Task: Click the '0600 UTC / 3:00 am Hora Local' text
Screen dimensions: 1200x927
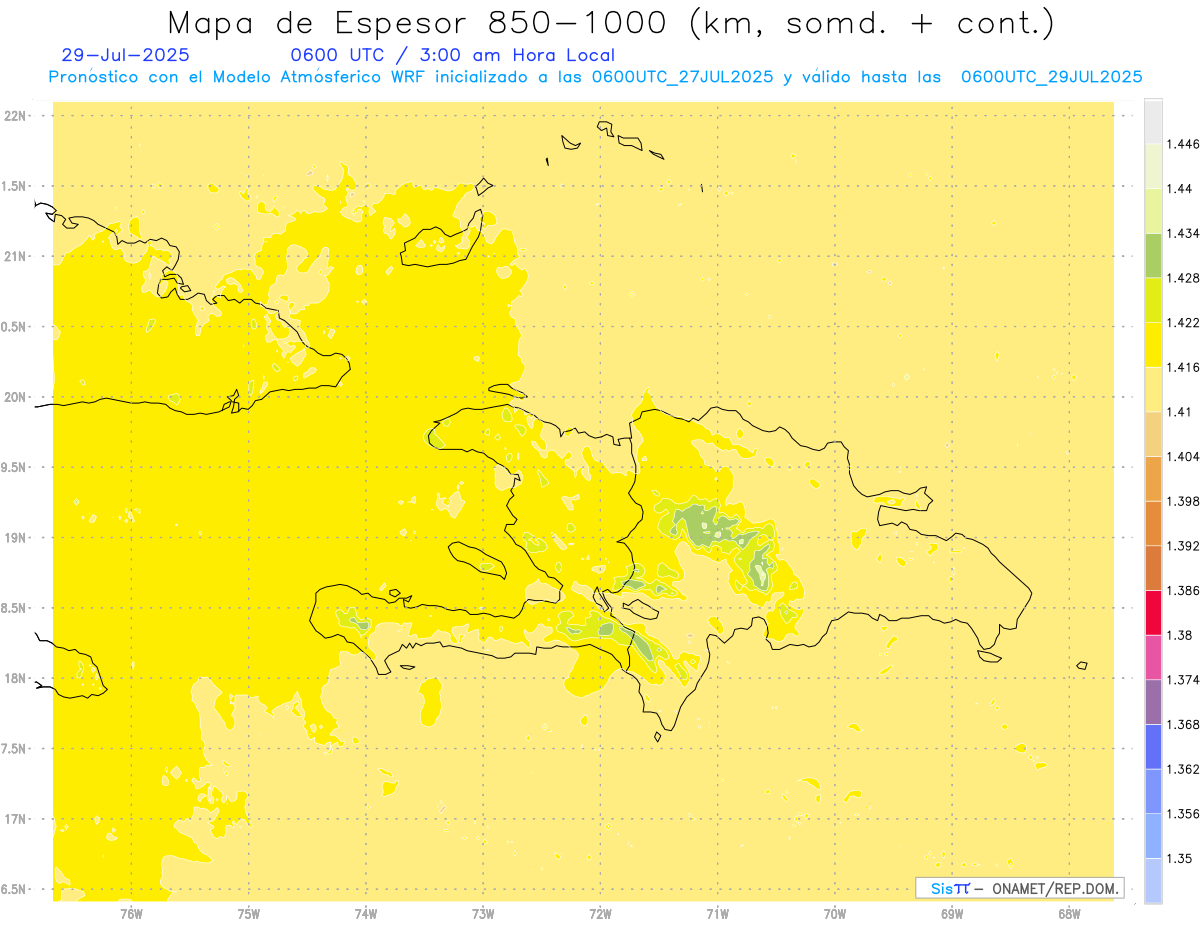Action: [453, 56]
